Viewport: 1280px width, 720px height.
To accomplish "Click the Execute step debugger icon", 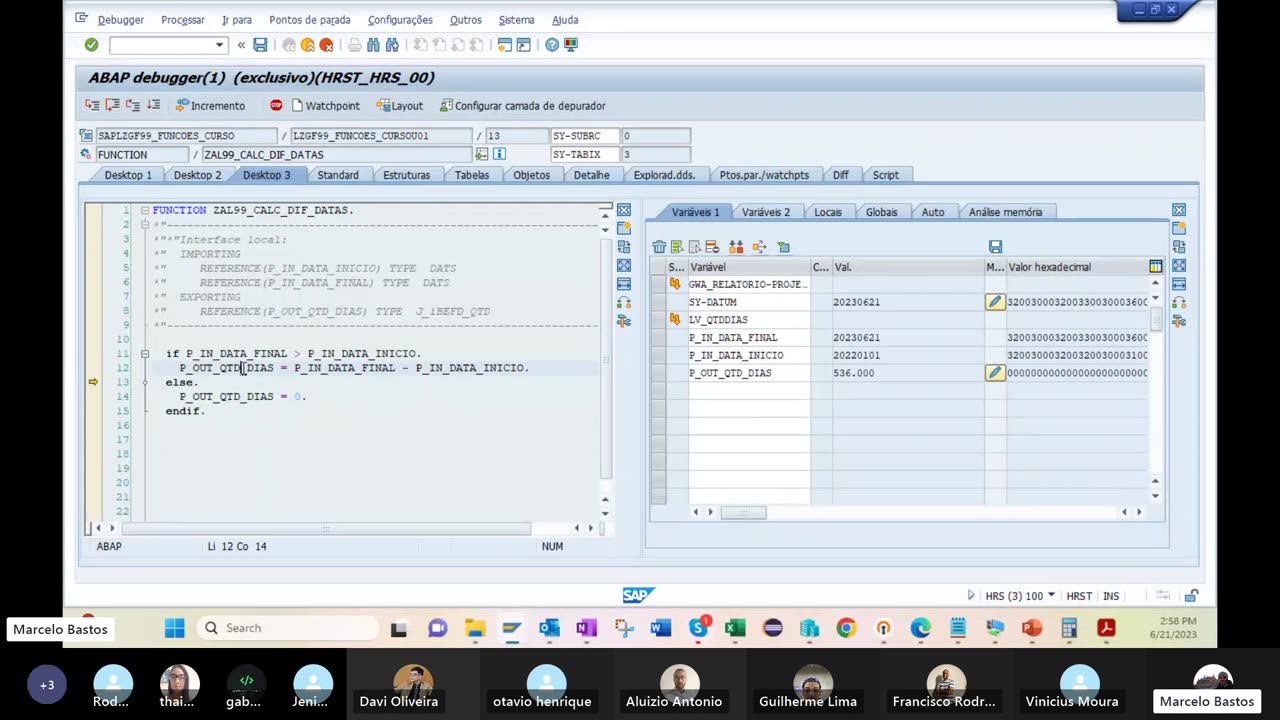I will 112,105.
